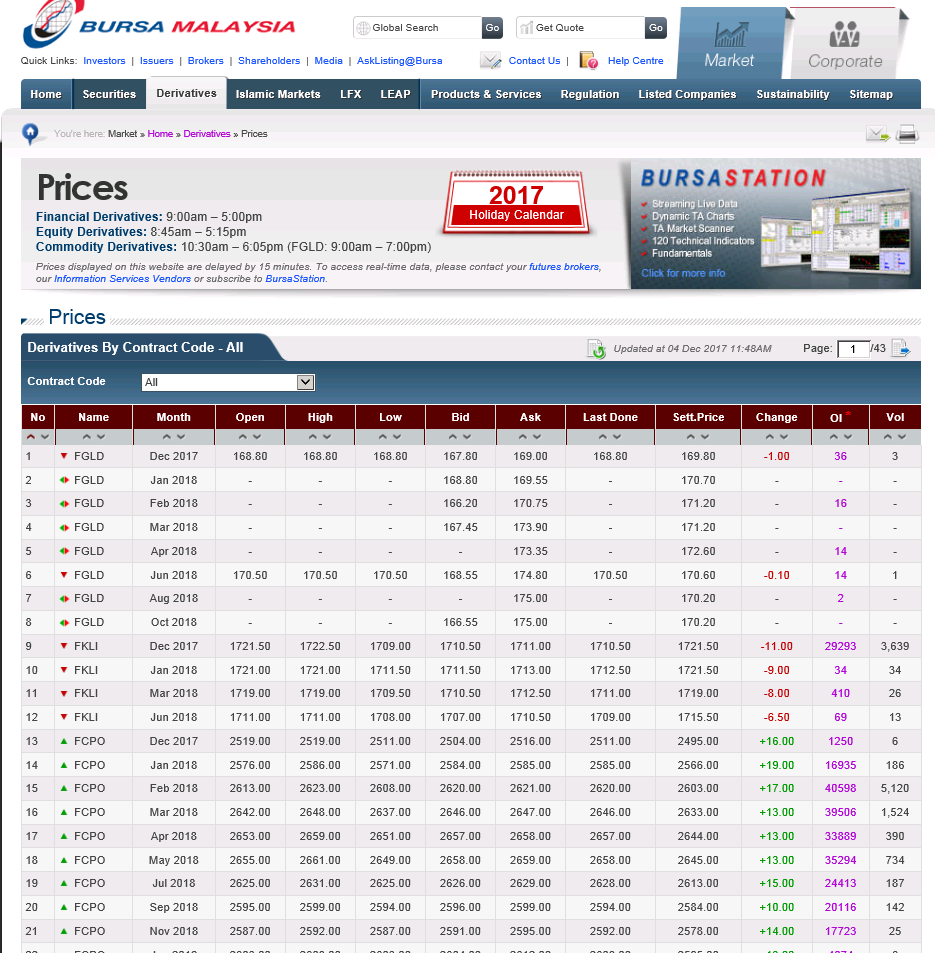
Task: Click the Help Centre link
Action: (x=635, y=61)
